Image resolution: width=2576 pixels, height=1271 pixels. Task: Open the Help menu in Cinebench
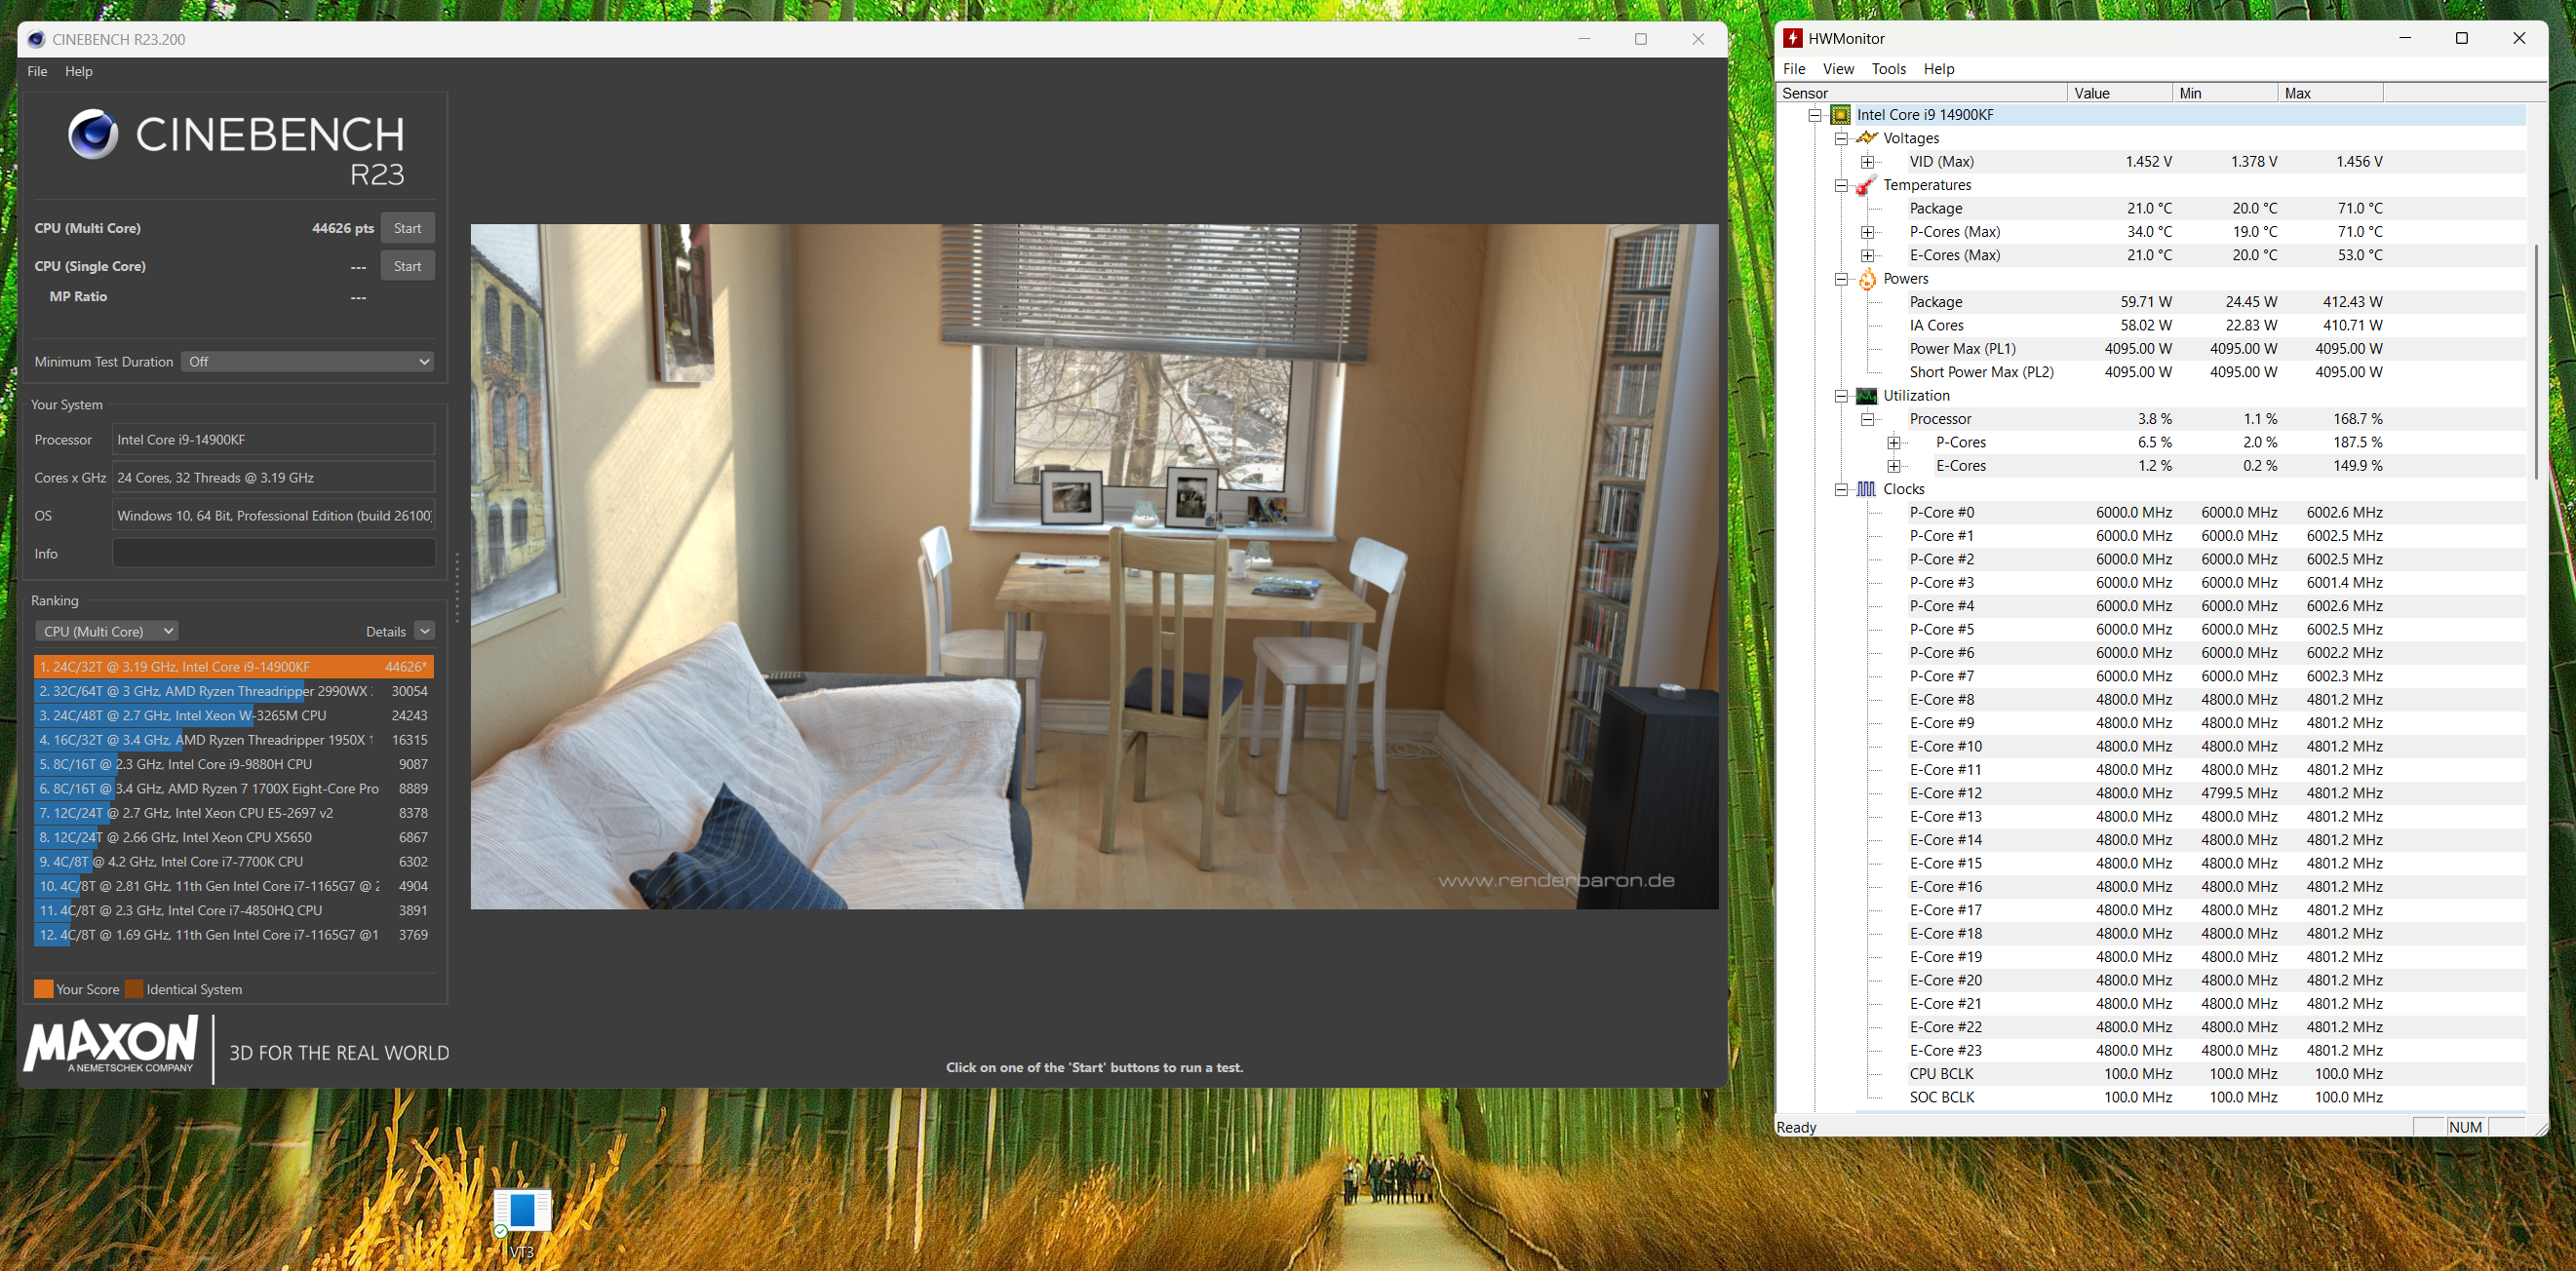pos(78,71)
